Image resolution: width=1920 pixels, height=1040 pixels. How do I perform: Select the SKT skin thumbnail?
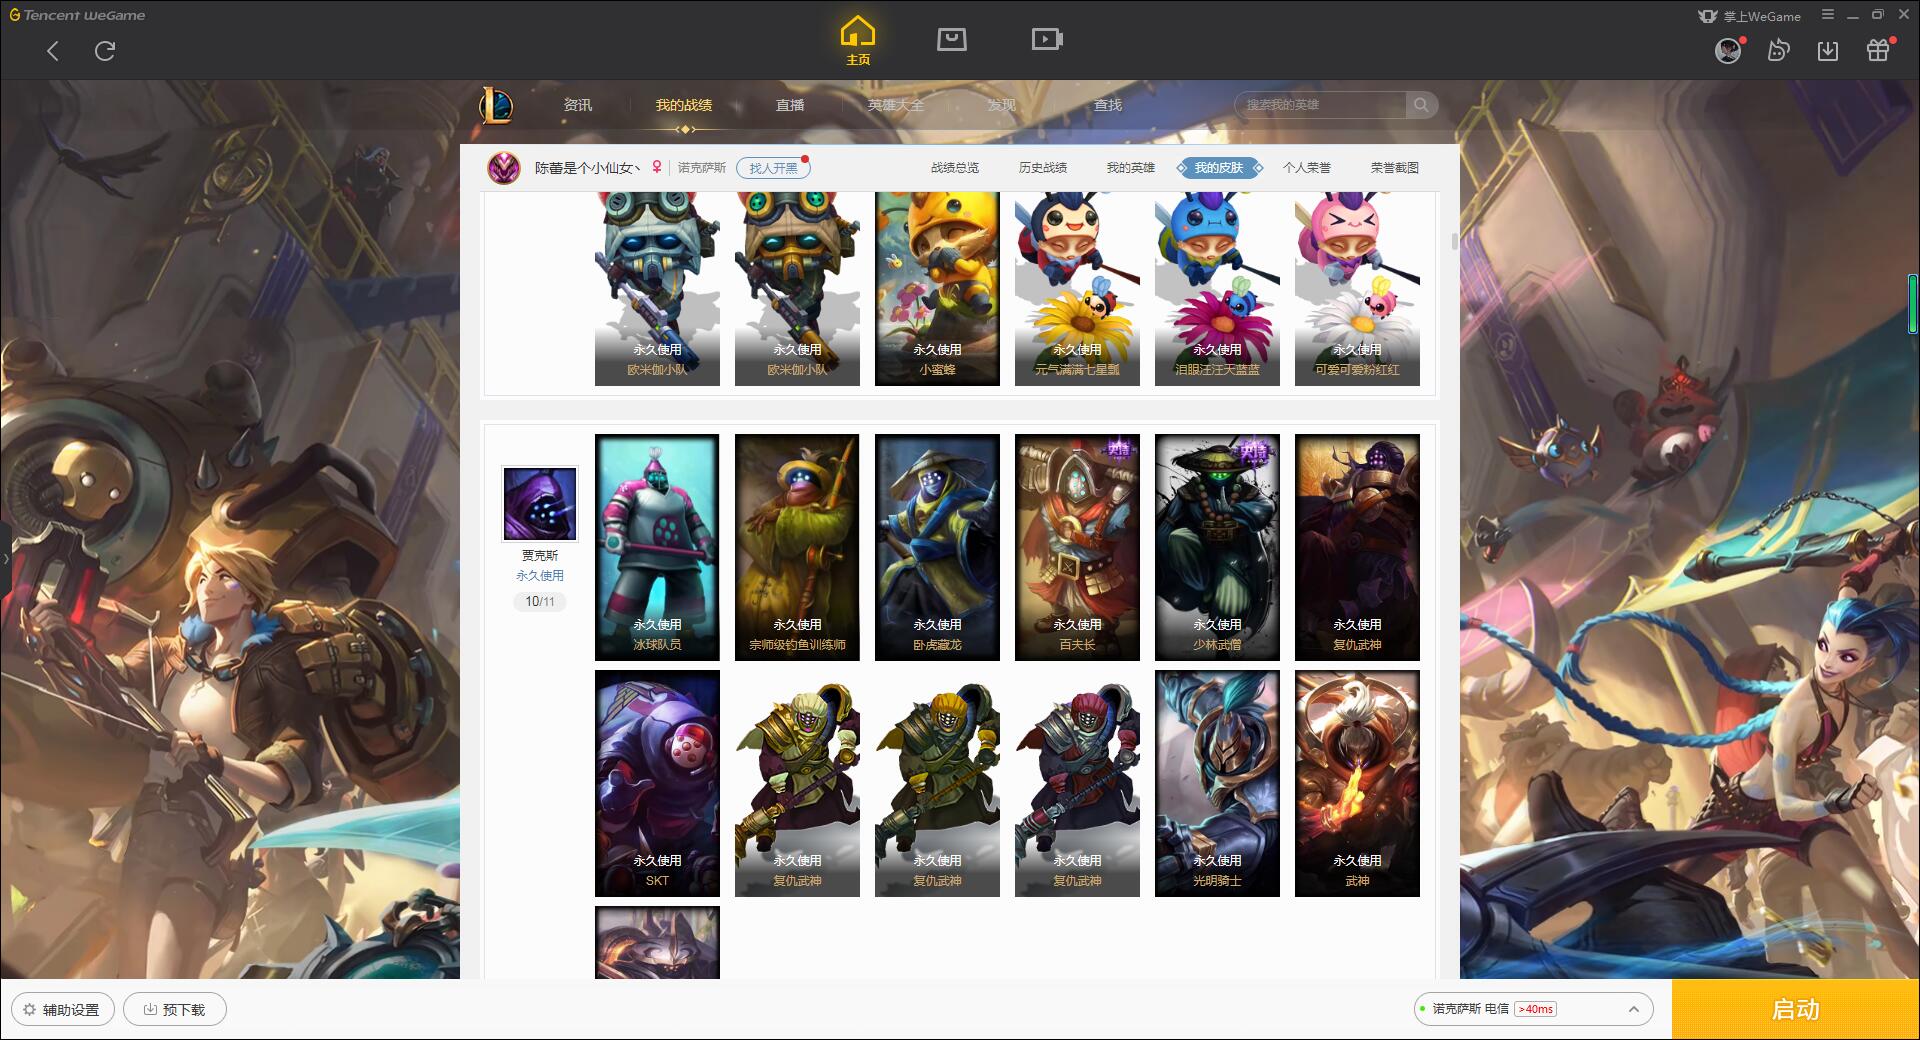pos(657,783)
